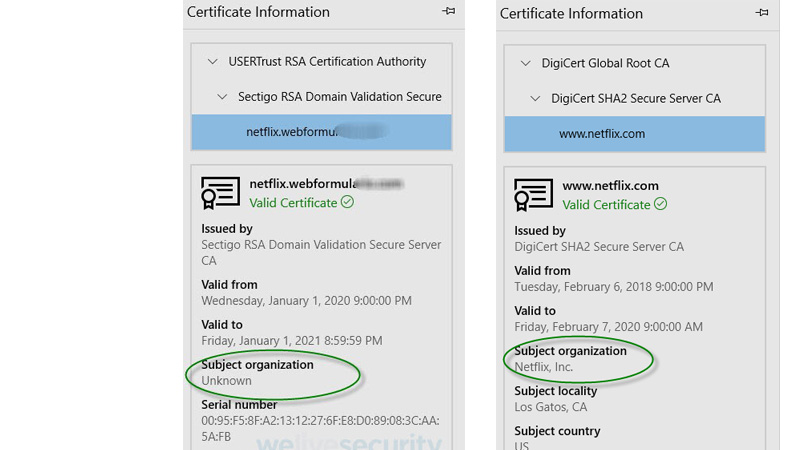This screenshot has width=800, height=450.
Task: Click the right panel 'Subject organization' label
Action: [x=570, y=351]
